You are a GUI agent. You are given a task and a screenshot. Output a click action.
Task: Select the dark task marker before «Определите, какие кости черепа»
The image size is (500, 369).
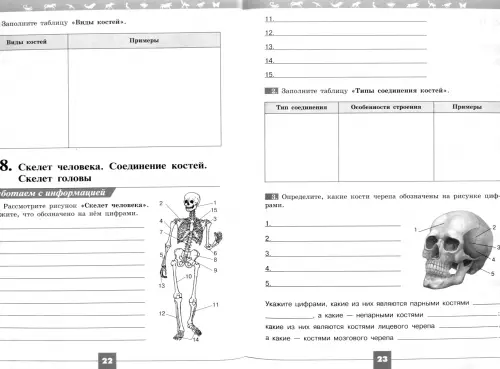271,197
